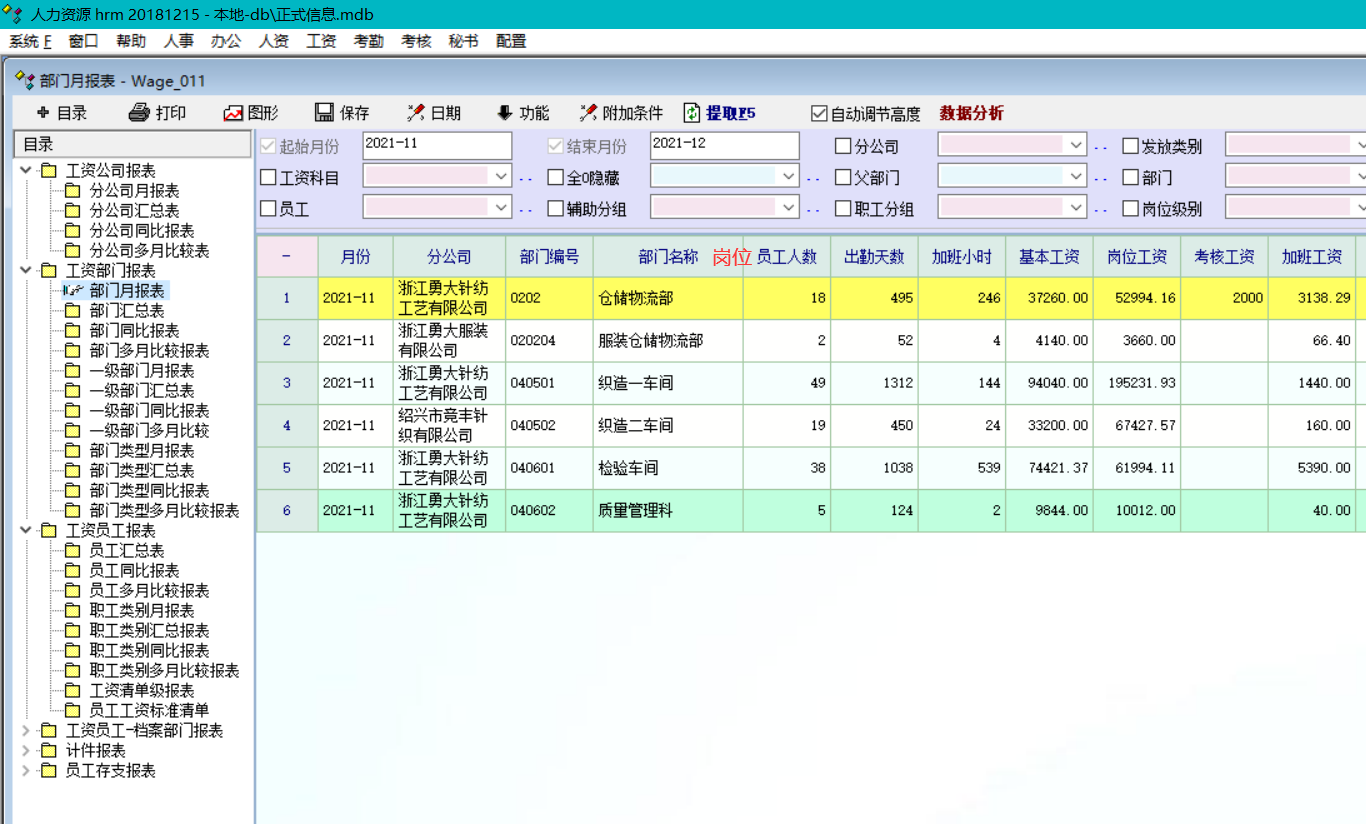The height and width of the screenshot is (824, 1366).
Task: Open the 考勤 menu
Action: tap(368, 41)
